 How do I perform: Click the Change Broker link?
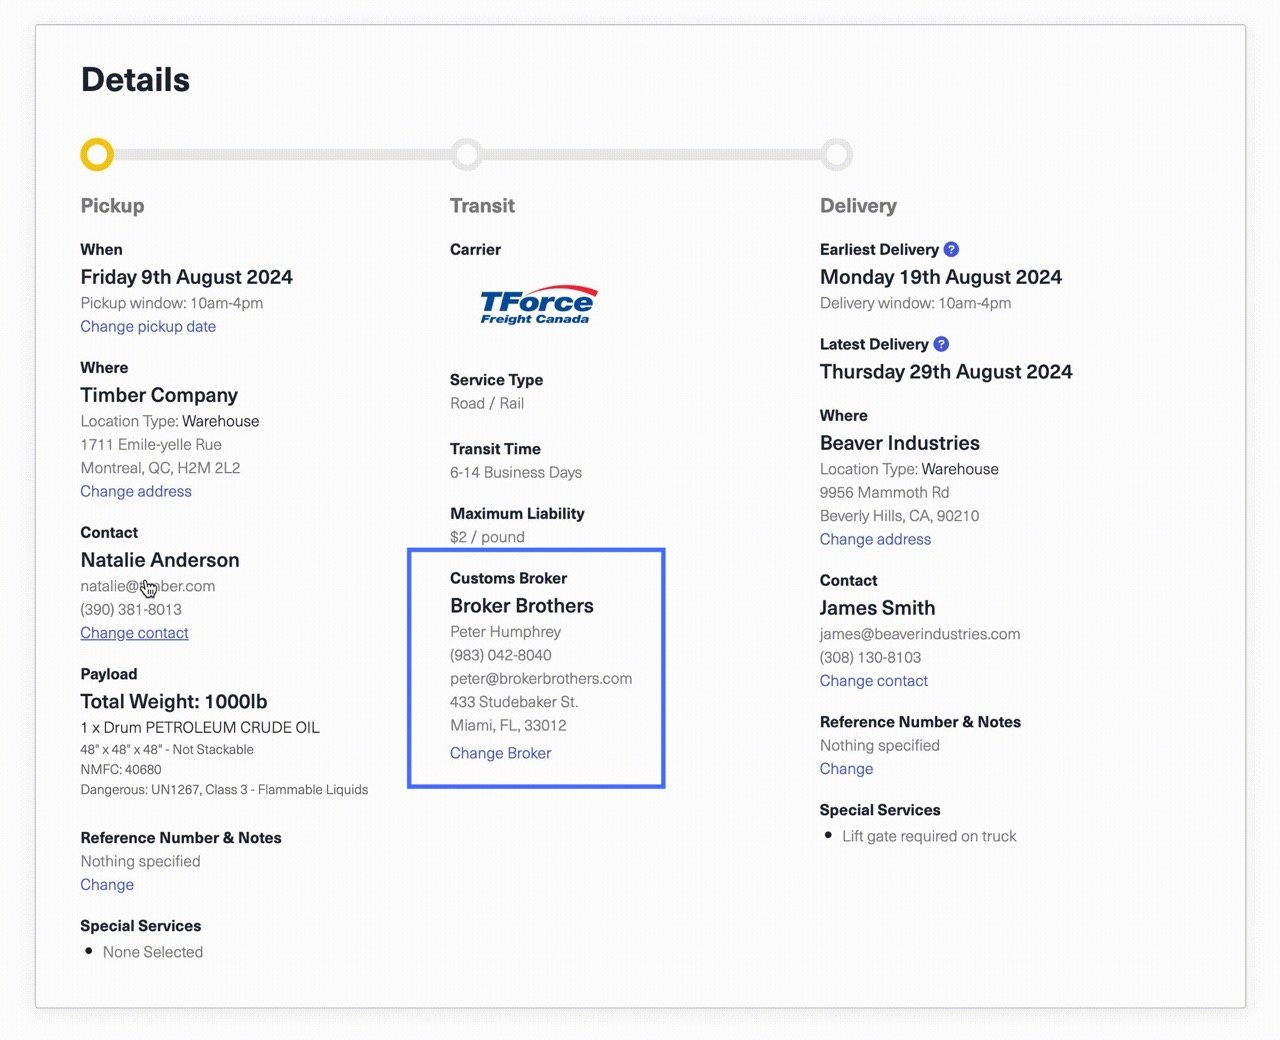[x=500, y=753]
